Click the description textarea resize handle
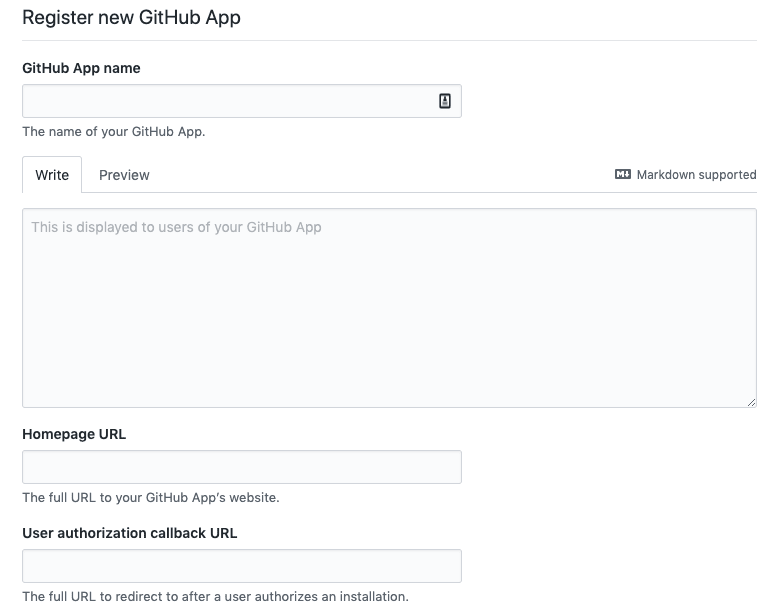The height and width of the screenshot is (616, 770). [751, 402]
